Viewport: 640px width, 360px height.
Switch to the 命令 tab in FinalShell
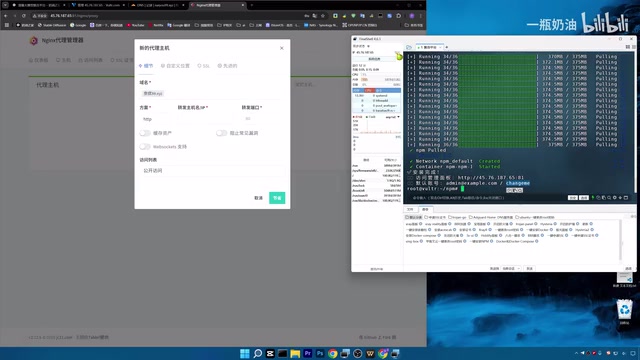click(x=425, y=209)
